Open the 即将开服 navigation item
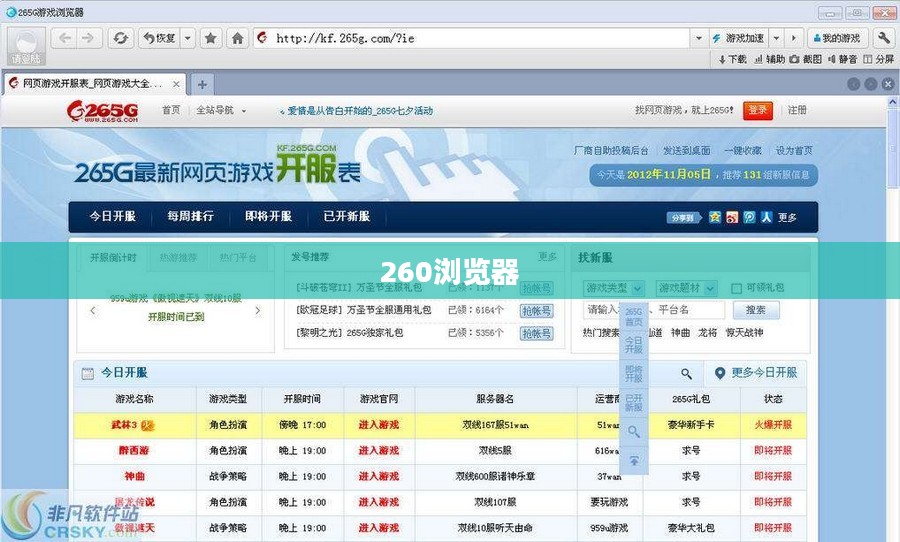This screenshot has width=900, height=542. (x=269, y=216)
